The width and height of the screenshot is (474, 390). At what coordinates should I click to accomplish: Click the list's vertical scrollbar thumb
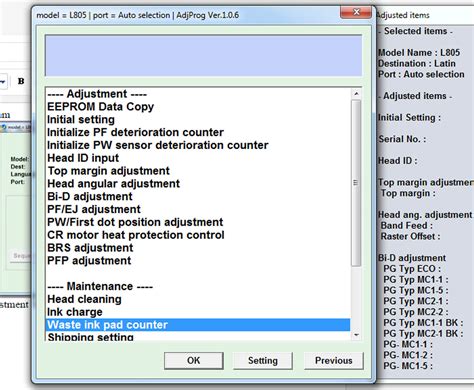pos(356,183)
